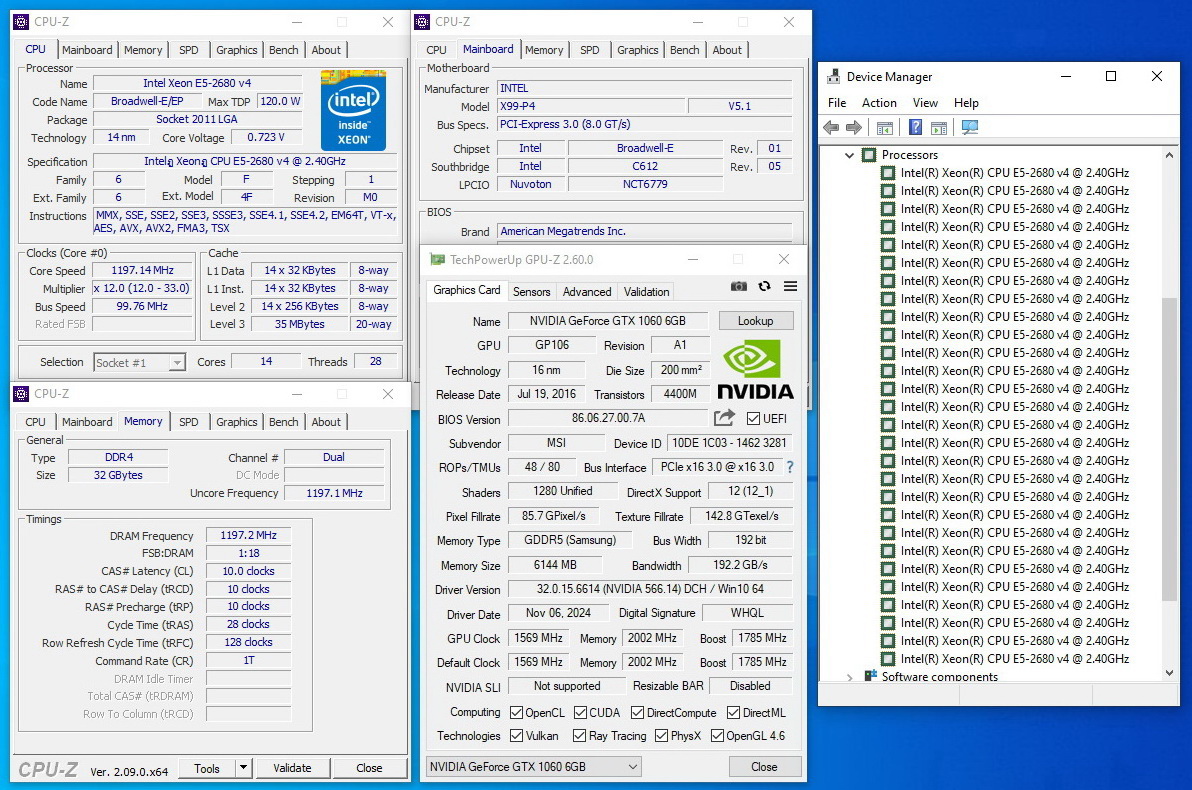Open the GPU-Z hamburger menu
Screen dimensions: 1192x790
(790, 286)
